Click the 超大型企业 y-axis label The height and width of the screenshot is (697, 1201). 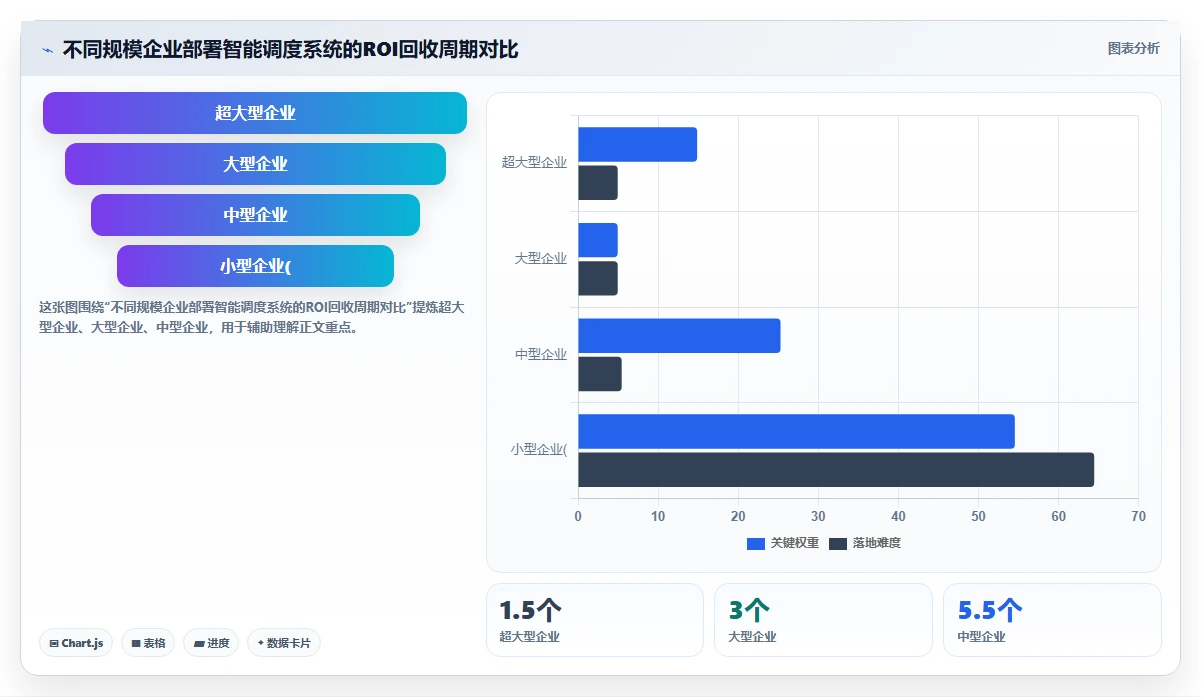pos(534,163)
